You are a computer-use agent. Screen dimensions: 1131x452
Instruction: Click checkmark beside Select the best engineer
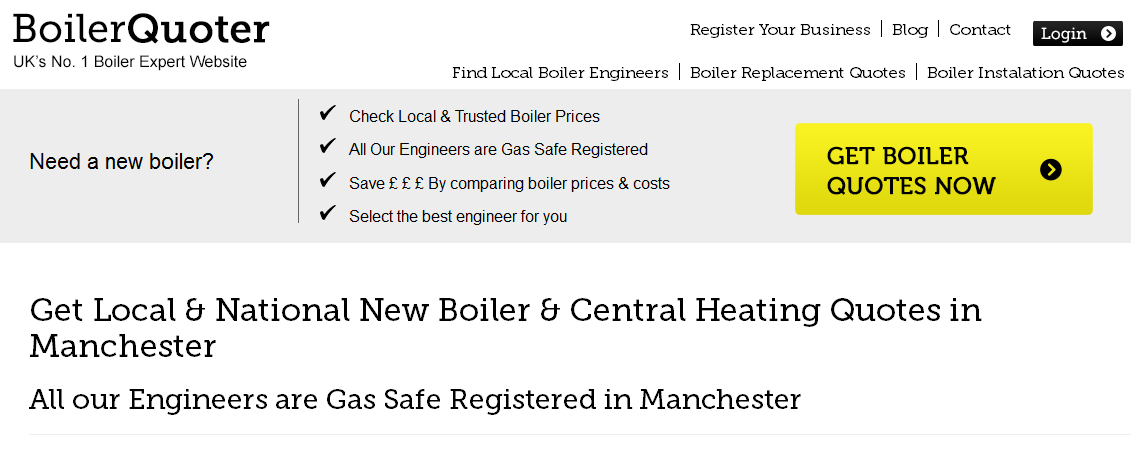[327, 213]
